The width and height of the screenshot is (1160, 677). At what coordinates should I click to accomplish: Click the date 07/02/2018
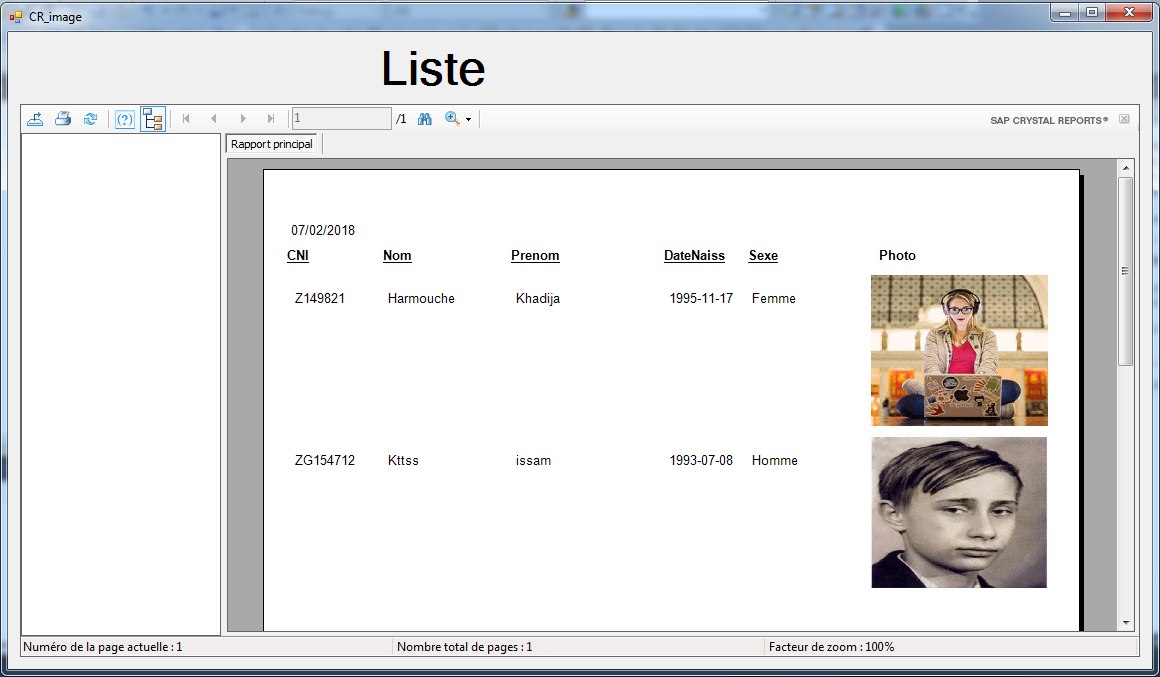coord(323,230)
